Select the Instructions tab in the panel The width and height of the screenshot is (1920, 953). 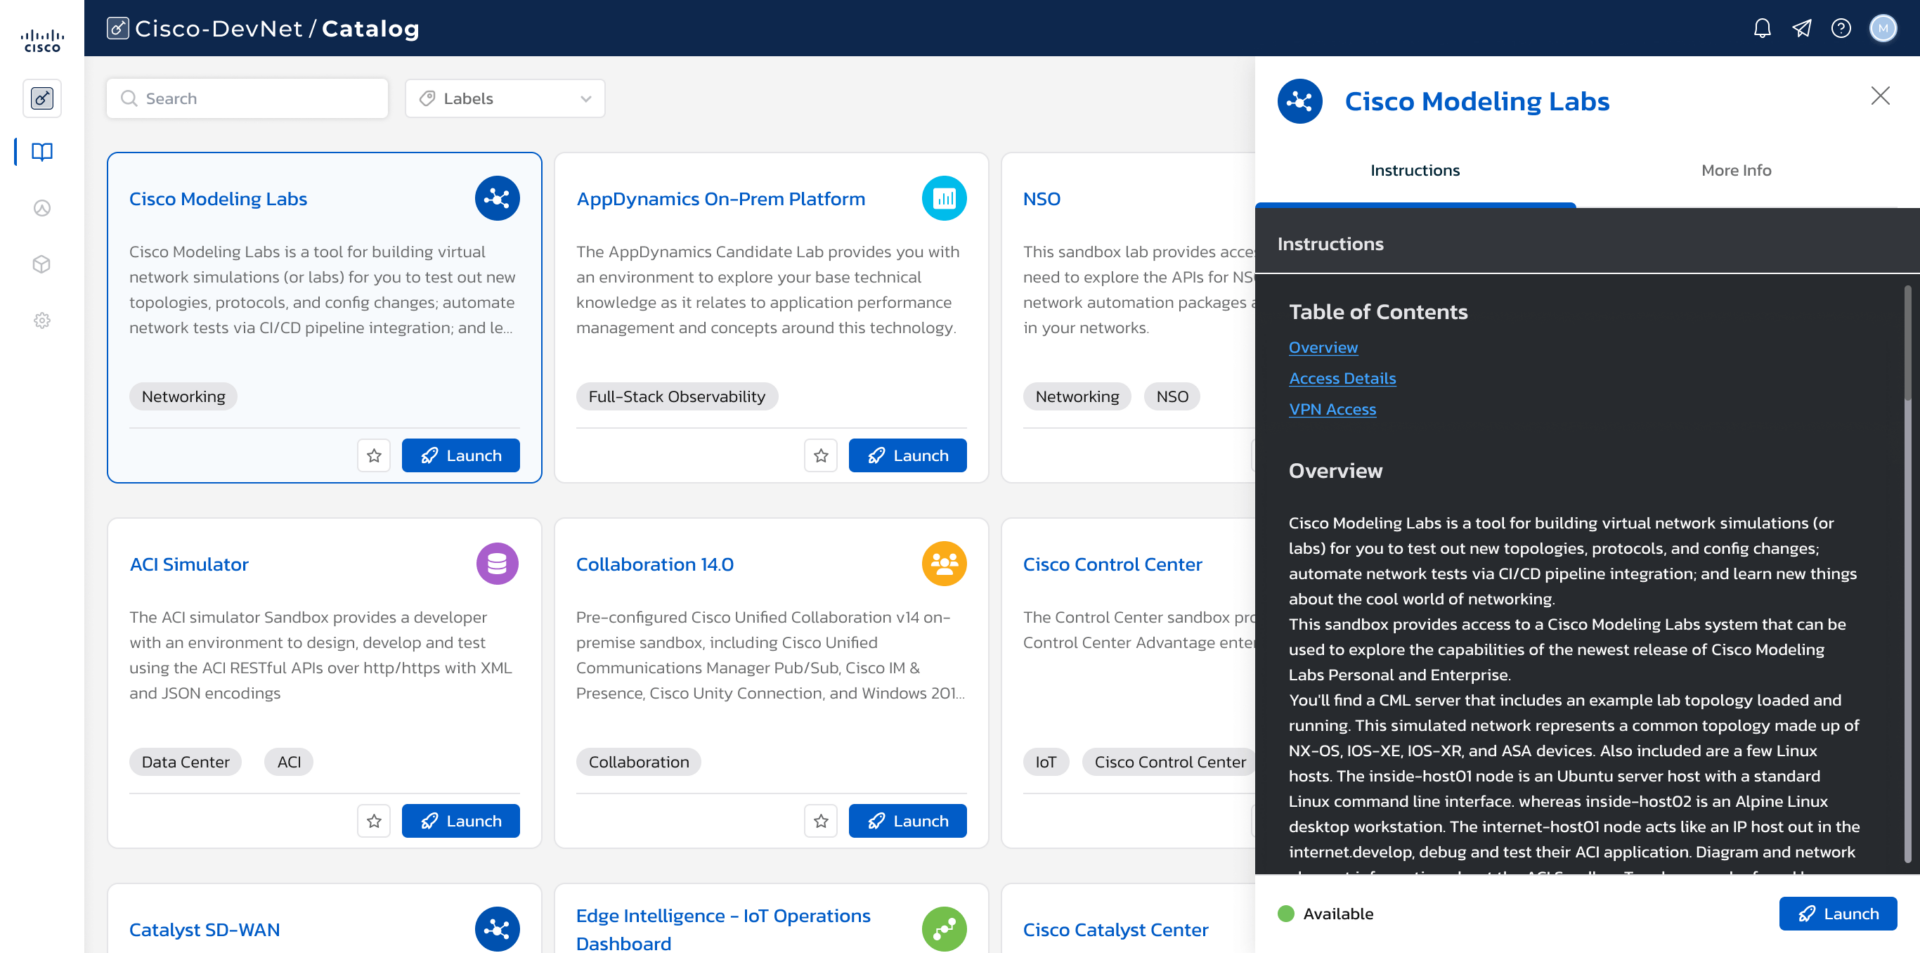(1414, 170)
